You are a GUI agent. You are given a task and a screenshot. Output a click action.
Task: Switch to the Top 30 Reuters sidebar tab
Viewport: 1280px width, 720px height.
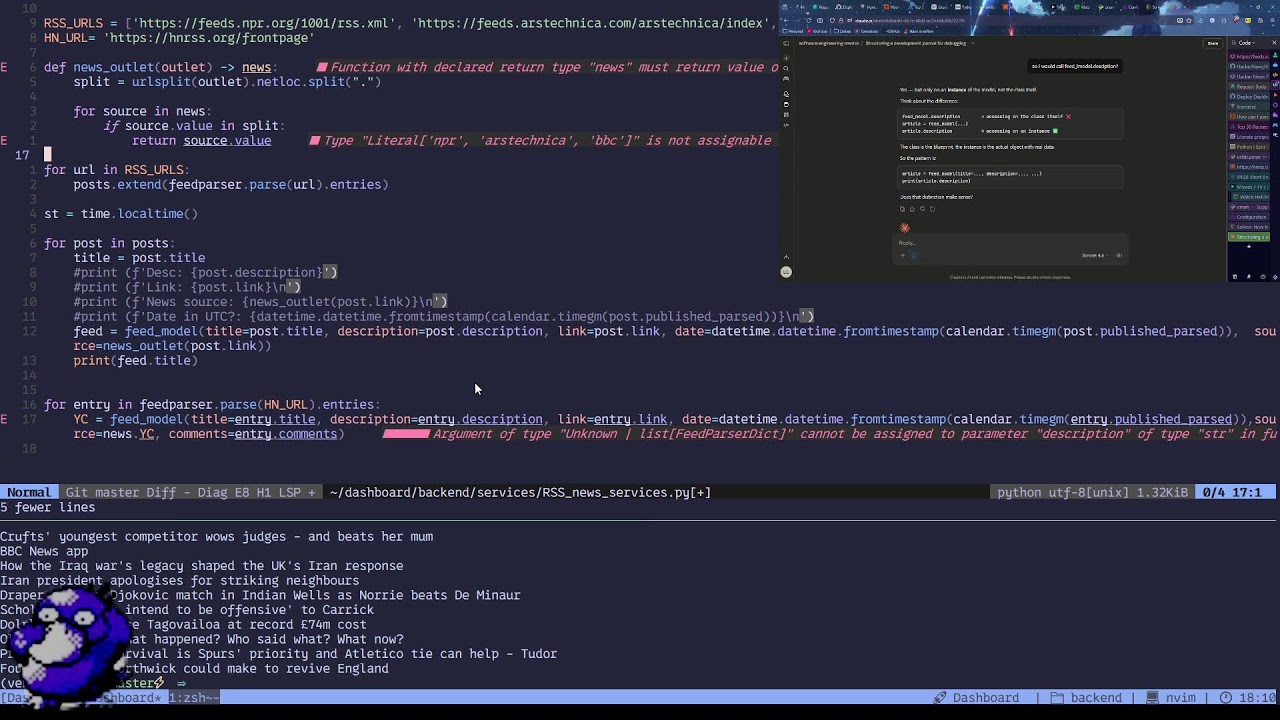[x=1249, y=126]
